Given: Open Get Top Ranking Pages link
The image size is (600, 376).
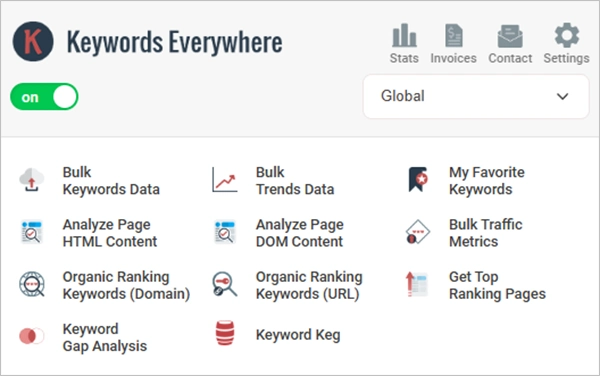Looking at the screenshot, I should [497, 285].
